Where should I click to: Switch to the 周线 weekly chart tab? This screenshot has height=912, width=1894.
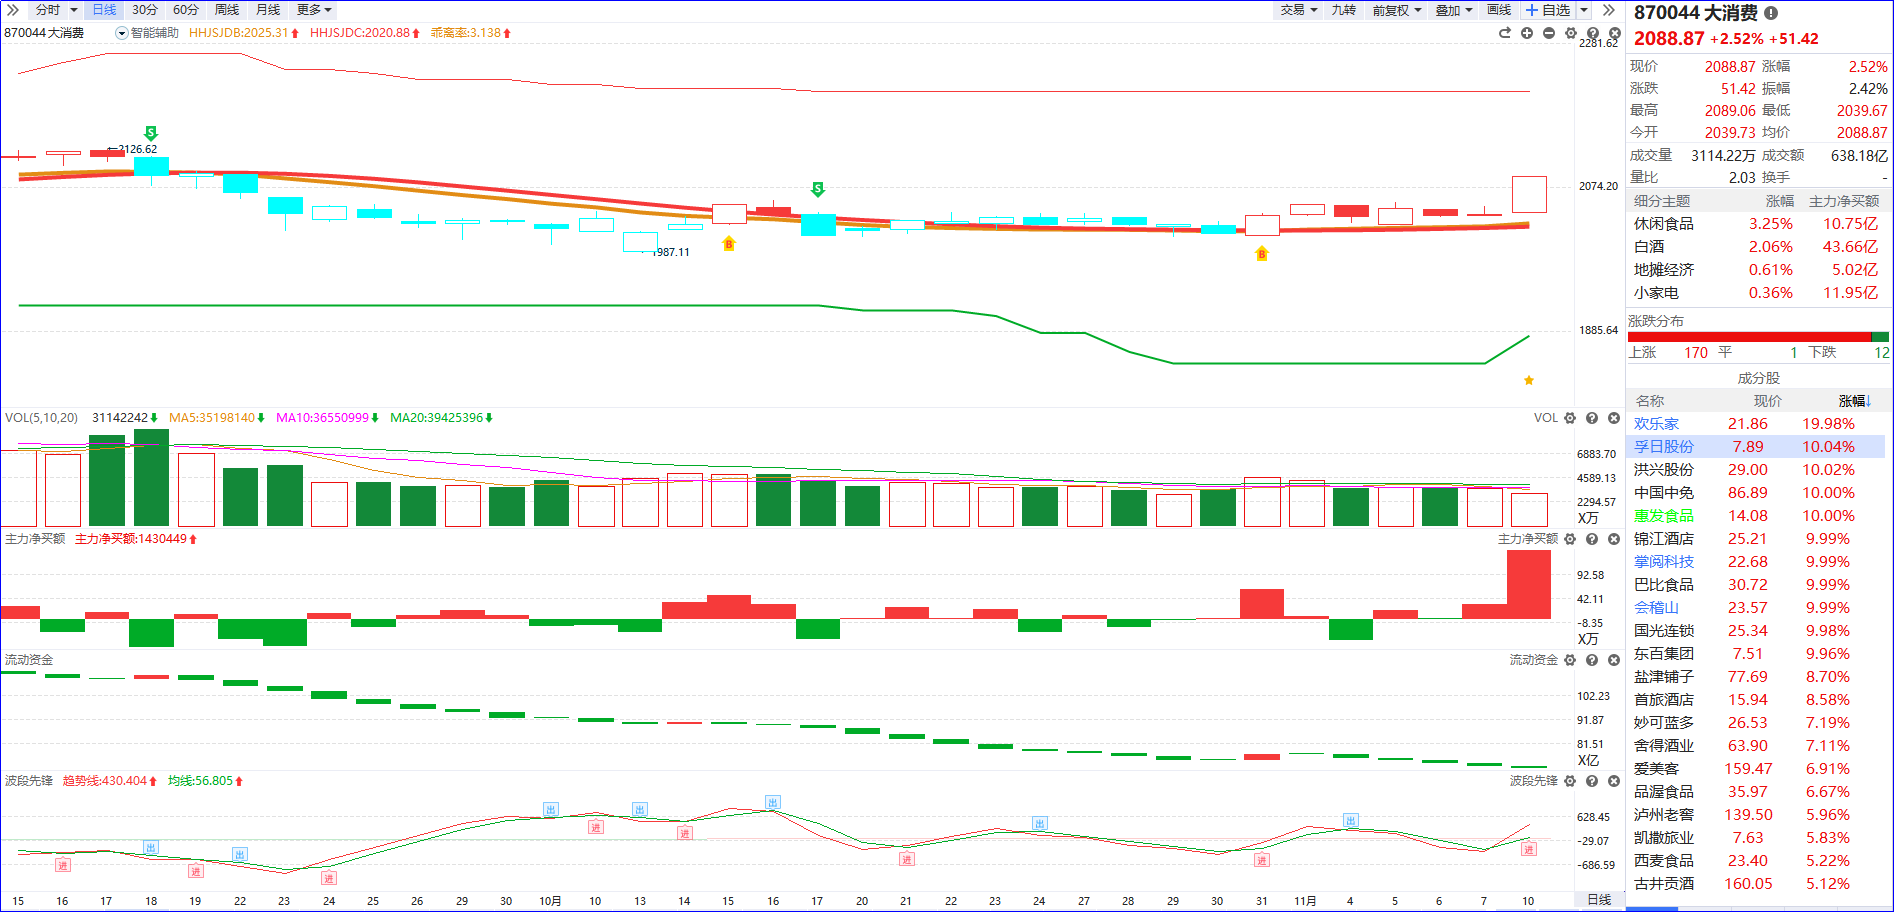[x=227, y=10]
